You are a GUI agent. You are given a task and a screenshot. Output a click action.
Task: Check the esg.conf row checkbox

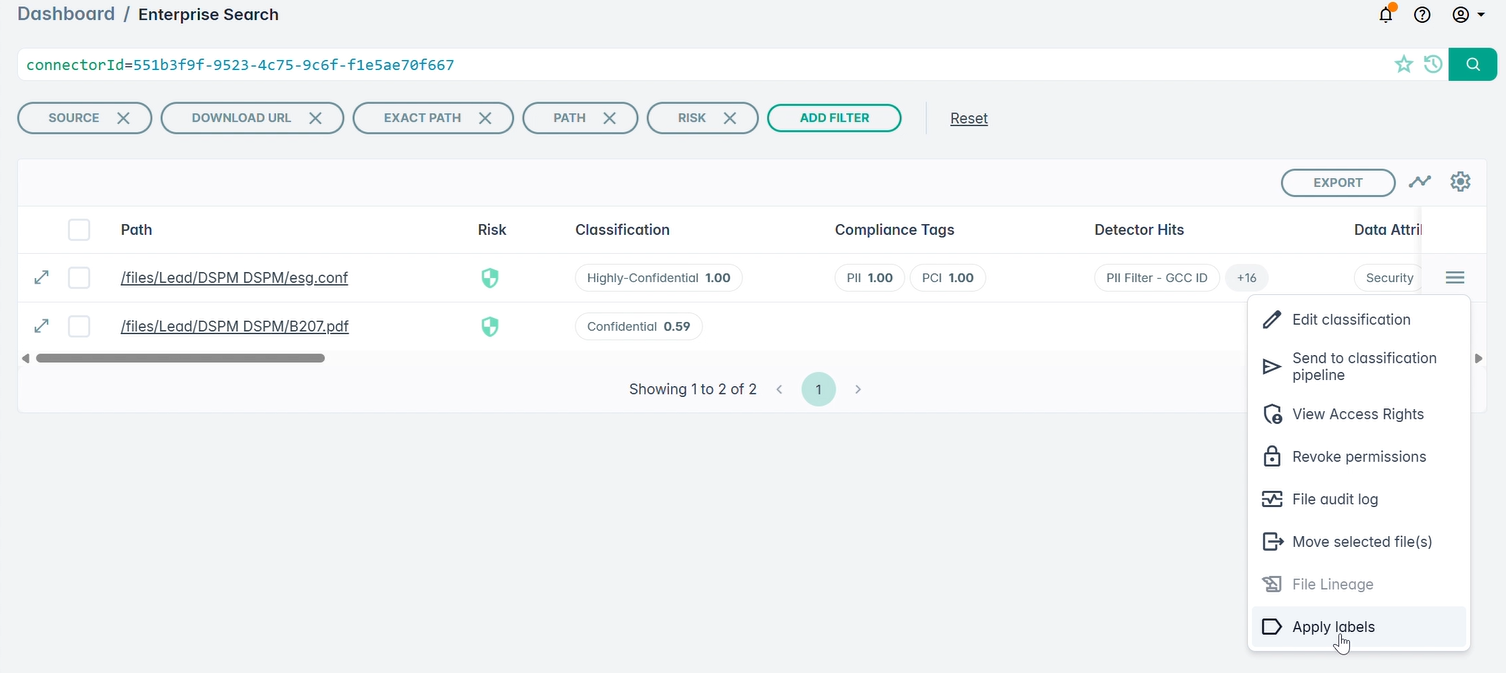(79, 278)
